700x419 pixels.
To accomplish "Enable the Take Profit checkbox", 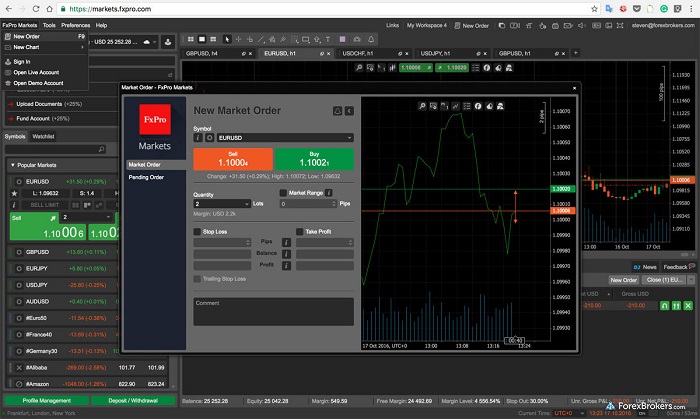I will click(x=300, y=232).
